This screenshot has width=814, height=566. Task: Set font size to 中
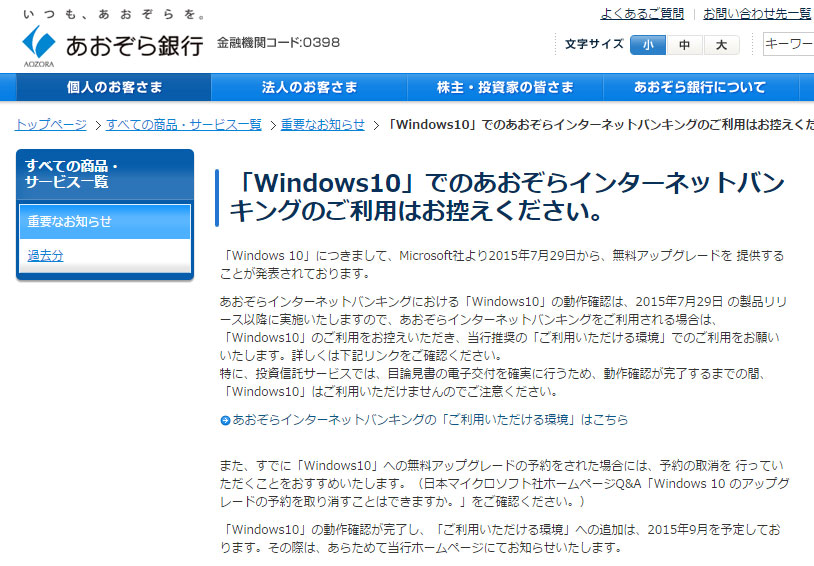point(684,45)
